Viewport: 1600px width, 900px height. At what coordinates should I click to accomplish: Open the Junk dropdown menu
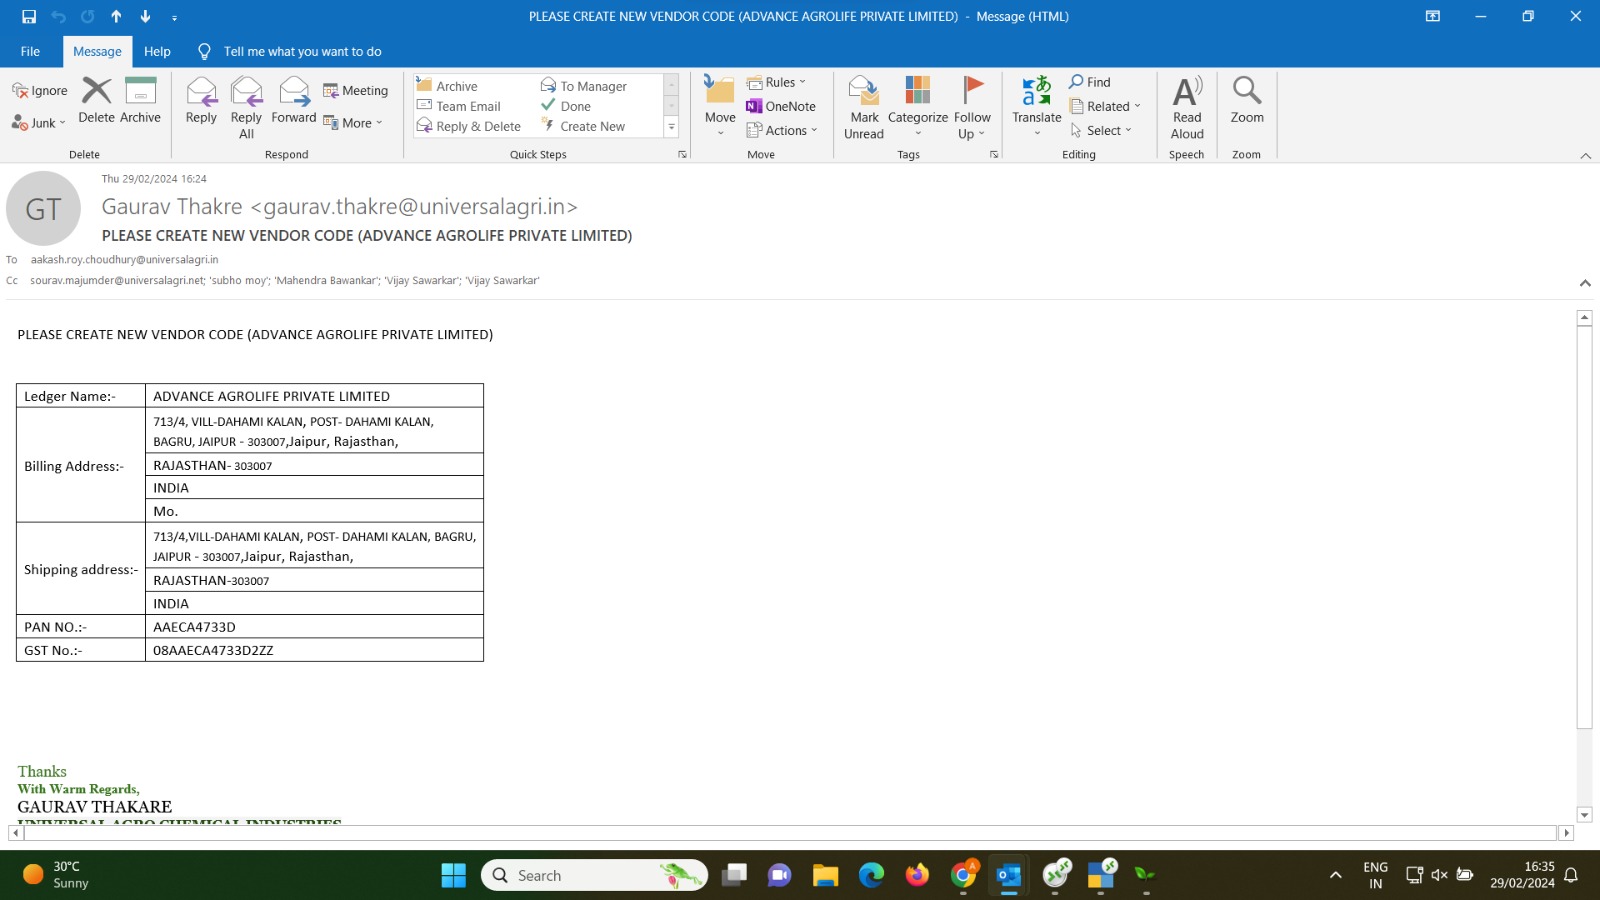pos(39,123)
